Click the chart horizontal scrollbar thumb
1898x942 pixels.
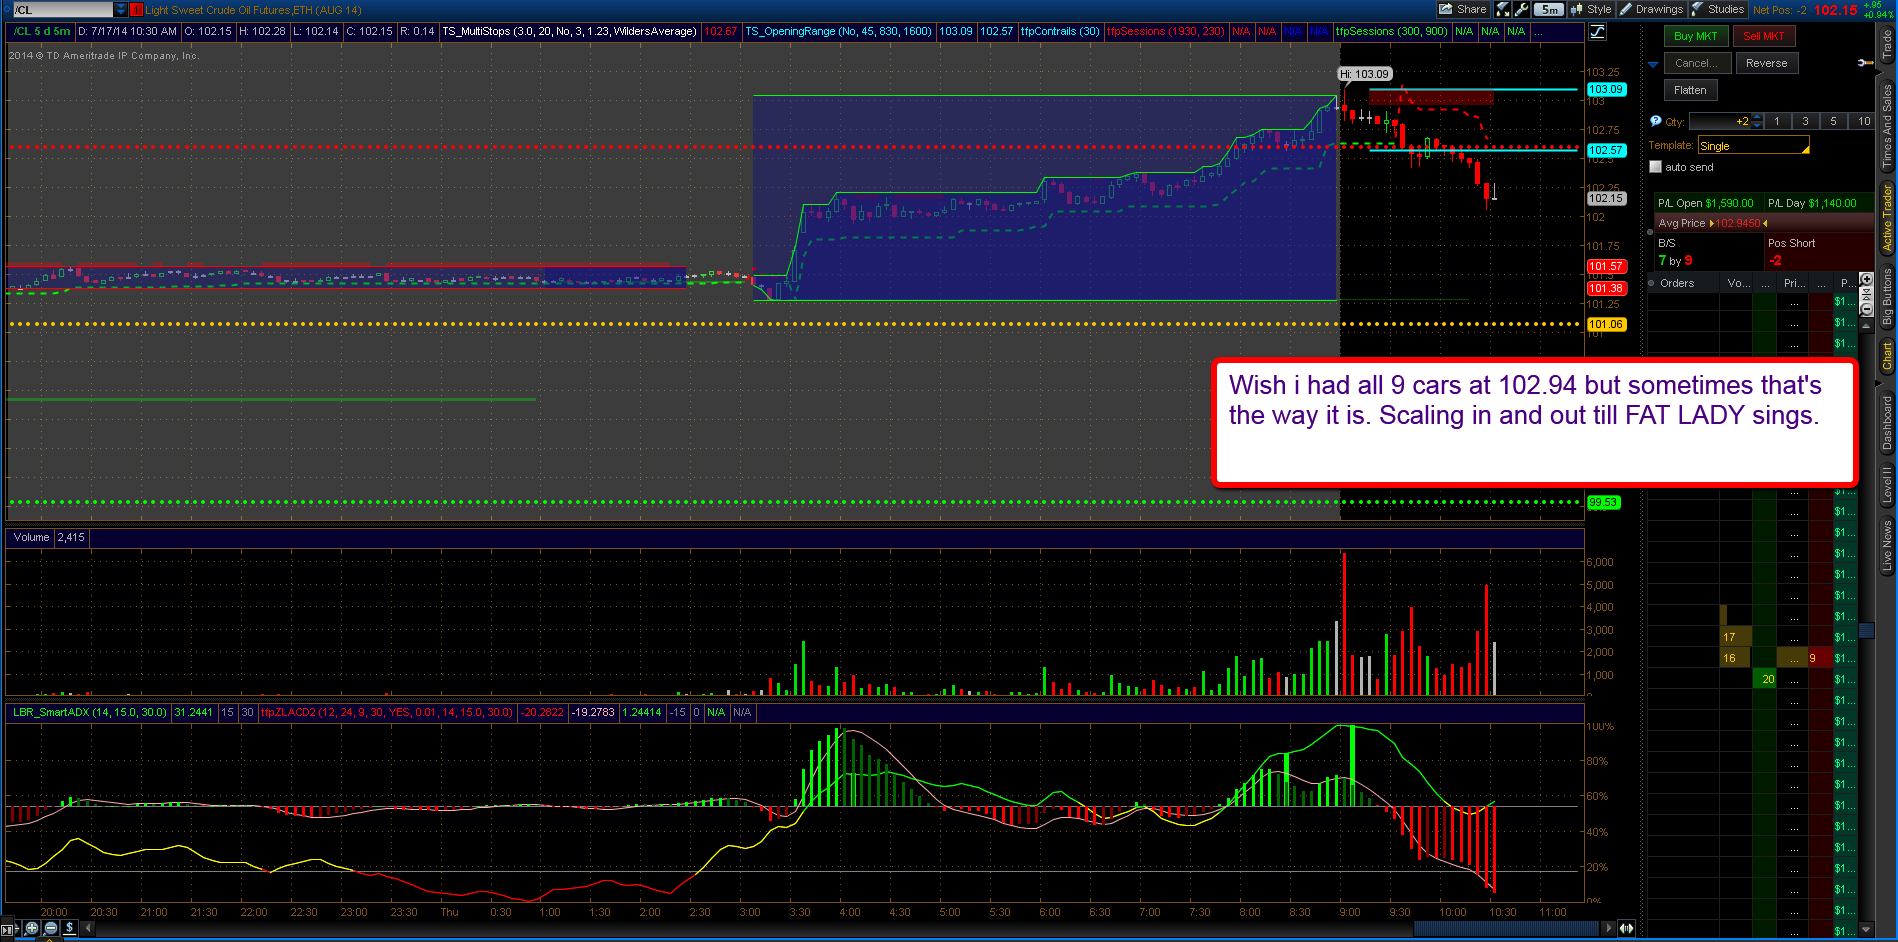(x=1506, y=928)
